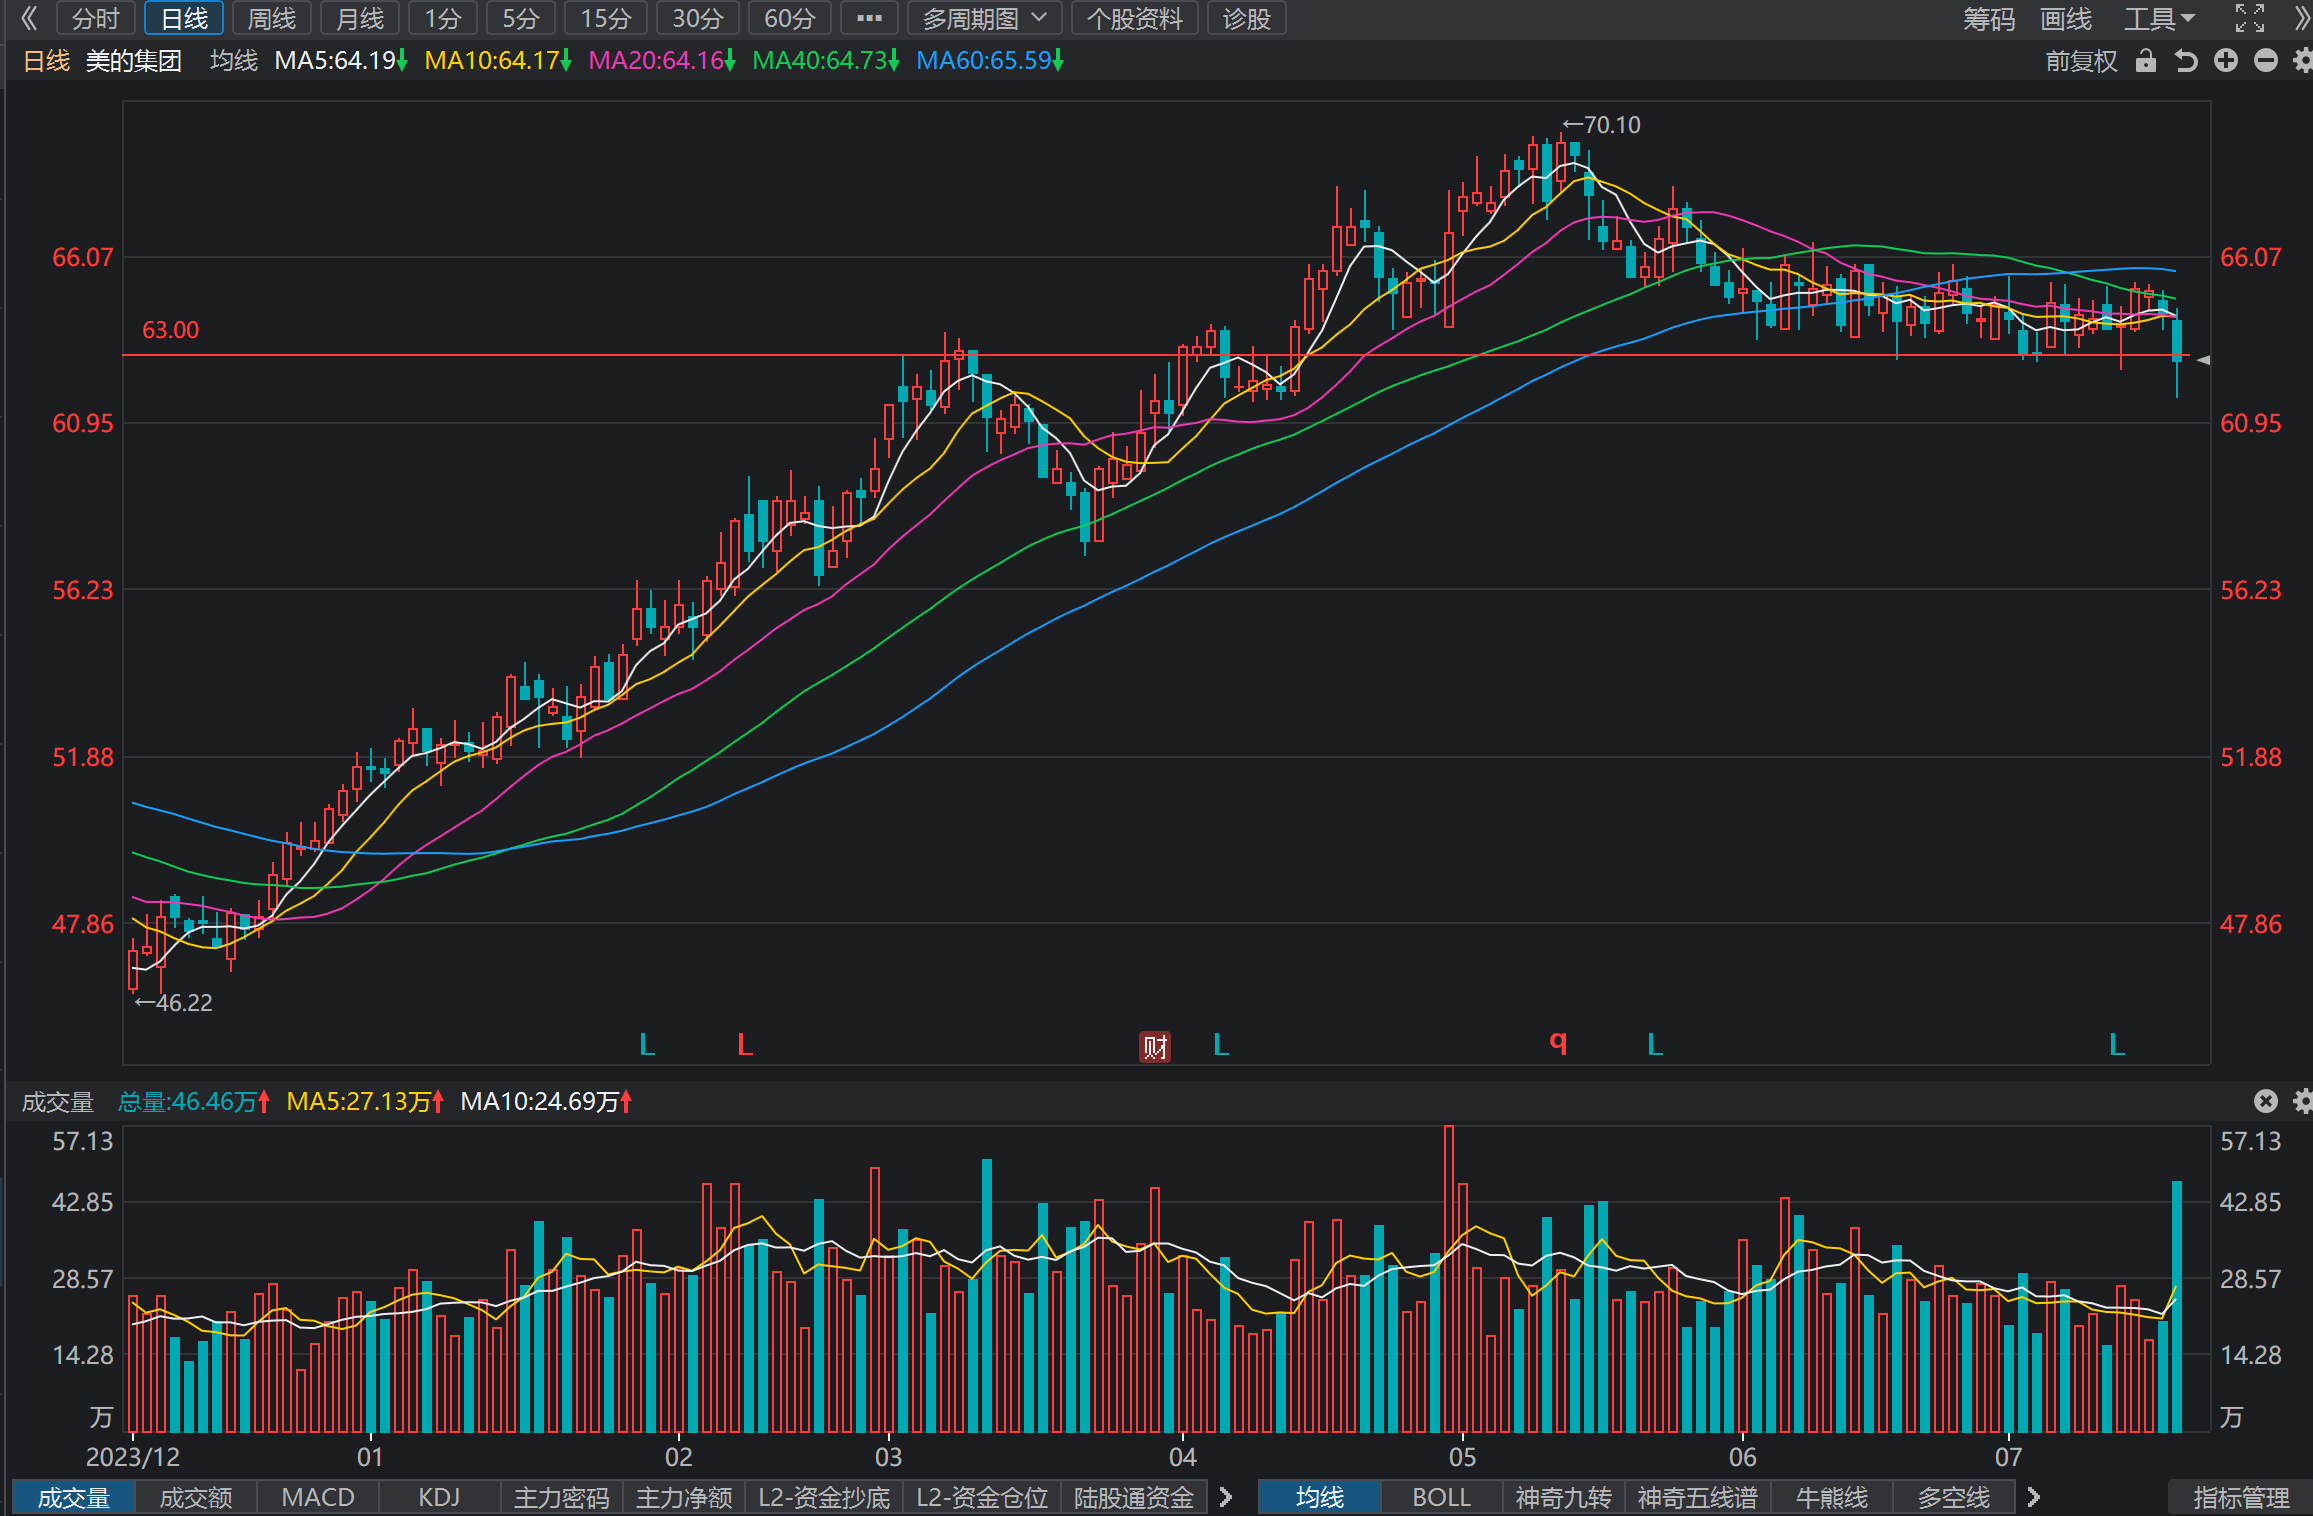This screenshot has width=2313, height=1516.
Task: Open the 成交额 indicator tab
Action: pos(196,1497)
